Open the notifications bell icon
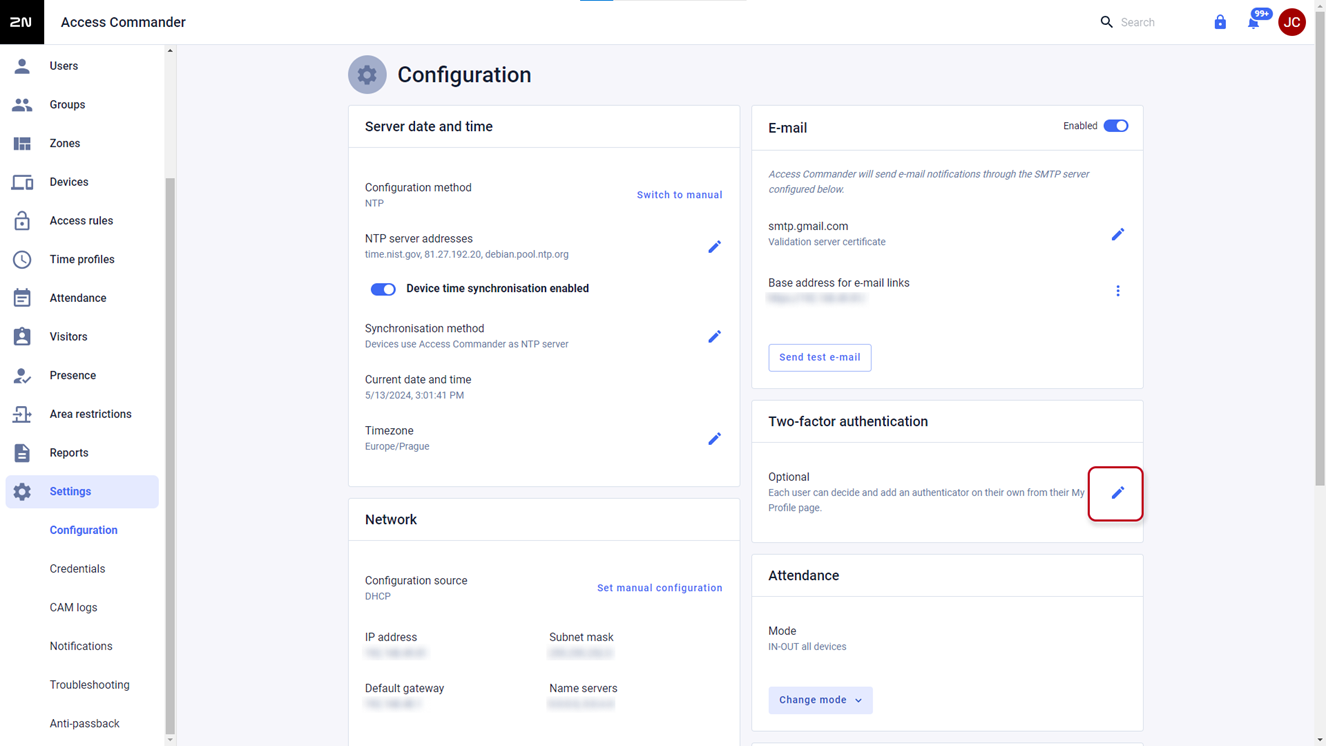Image resolution: width=1326 pixels, height=746 pixels. (1253, 22)
